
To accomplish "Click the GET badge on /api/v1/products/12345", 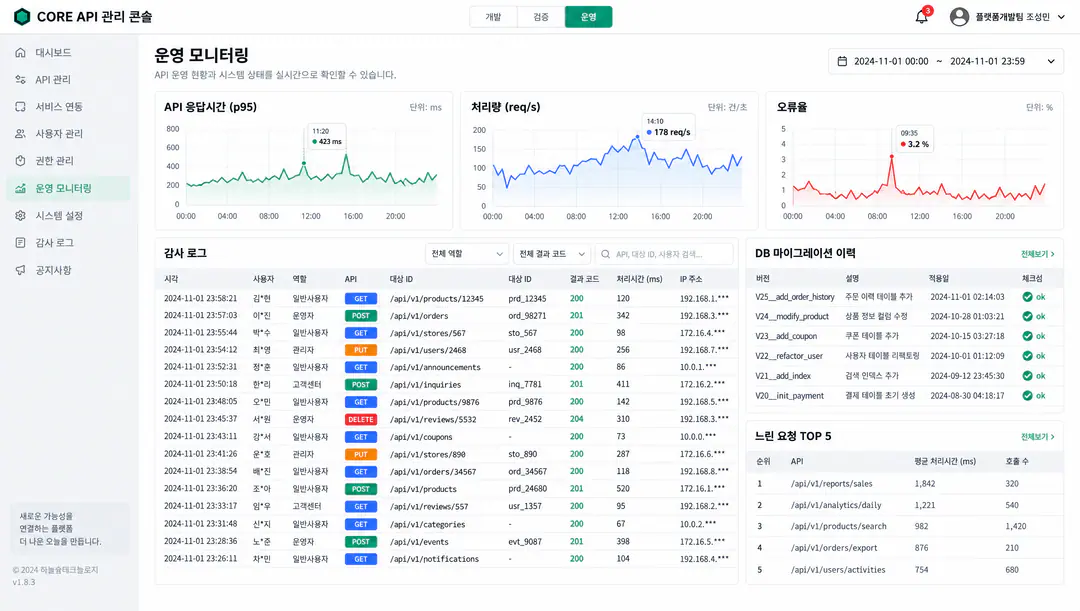I will (361, 298).
